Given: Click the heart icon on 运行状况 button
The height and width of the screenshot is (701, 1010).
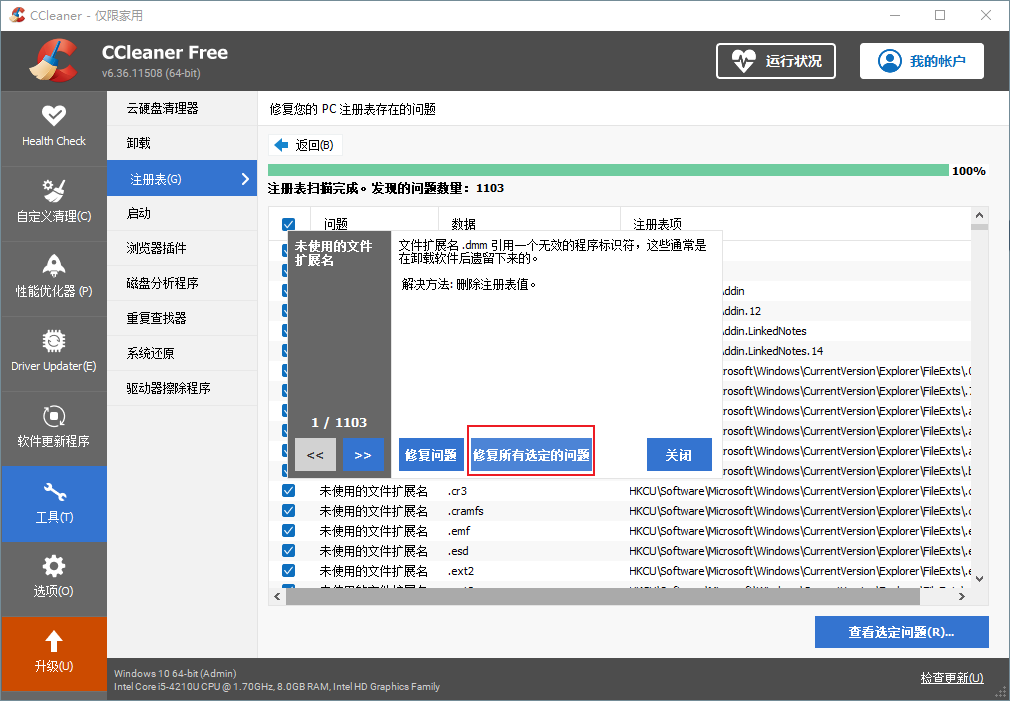Looking at the screenshot, I should pos(743,61).
